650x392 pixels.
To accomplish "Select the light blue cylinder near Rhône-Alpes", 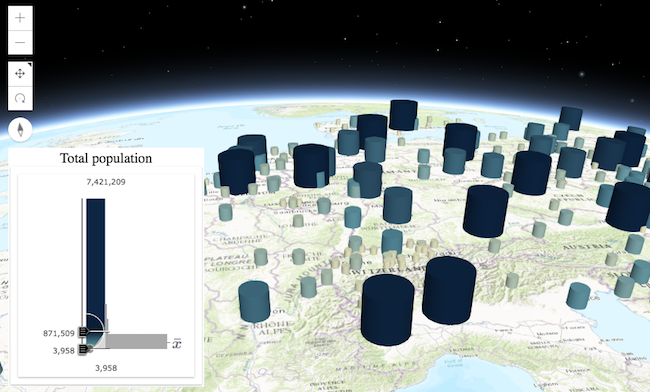I will (254, 301).
